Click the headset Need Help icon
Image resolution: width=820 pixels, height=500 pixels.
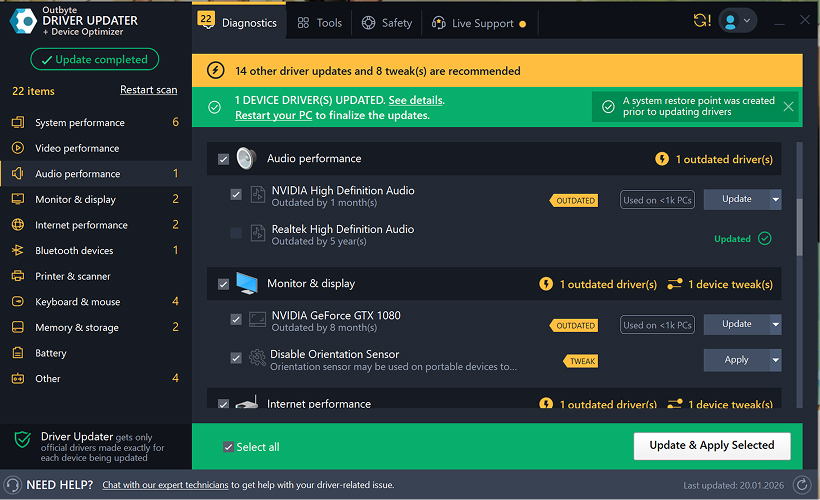tap(12, 485)
